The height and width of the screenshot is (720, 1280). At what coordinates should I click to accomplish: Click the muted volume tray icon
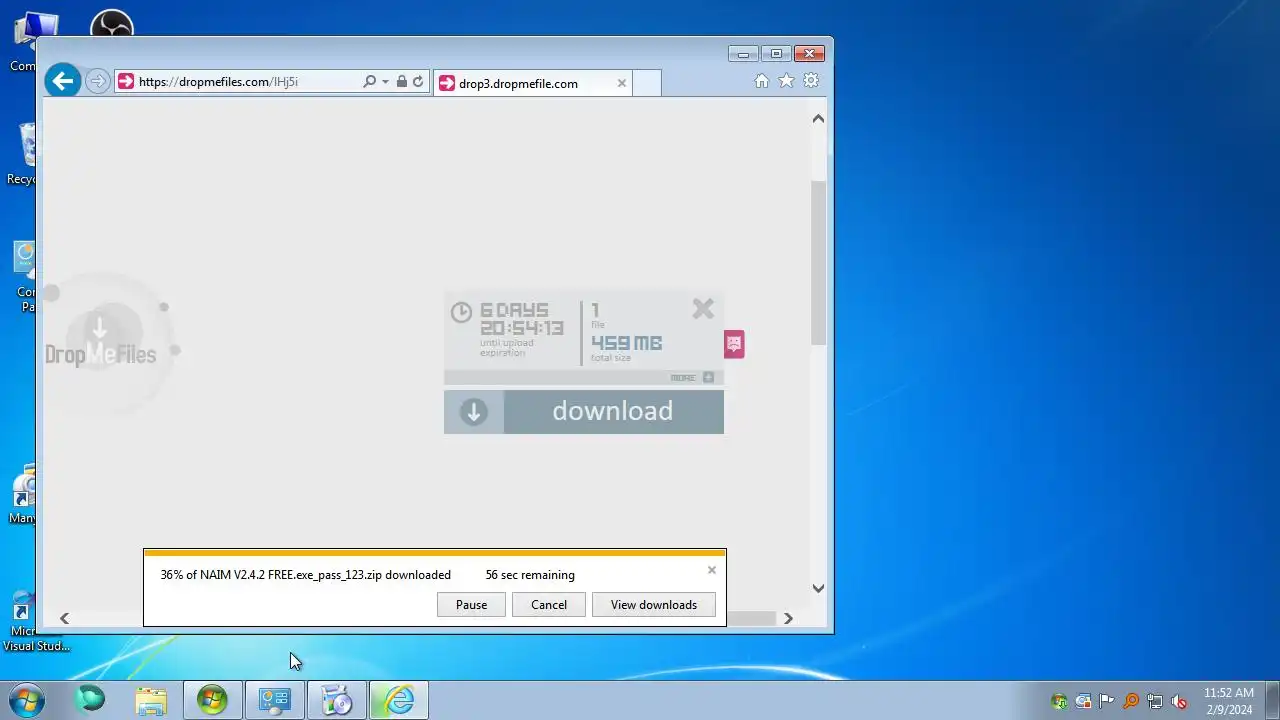pos(1179,701)
